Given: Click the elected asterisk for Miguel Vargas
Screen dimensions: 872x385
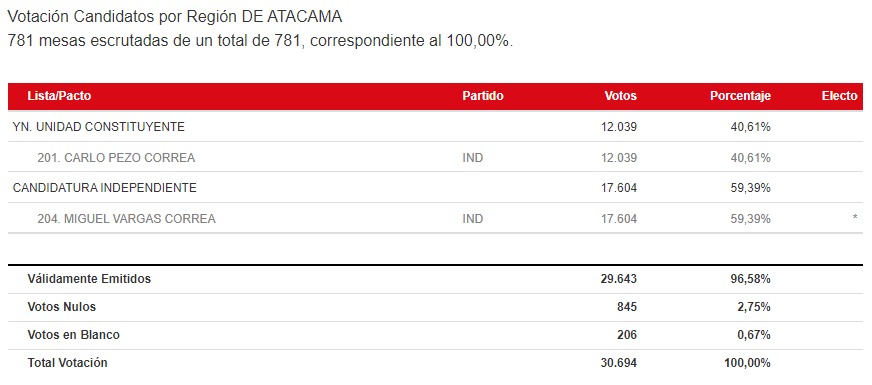Looking at the screenshot, I should 855,218.
